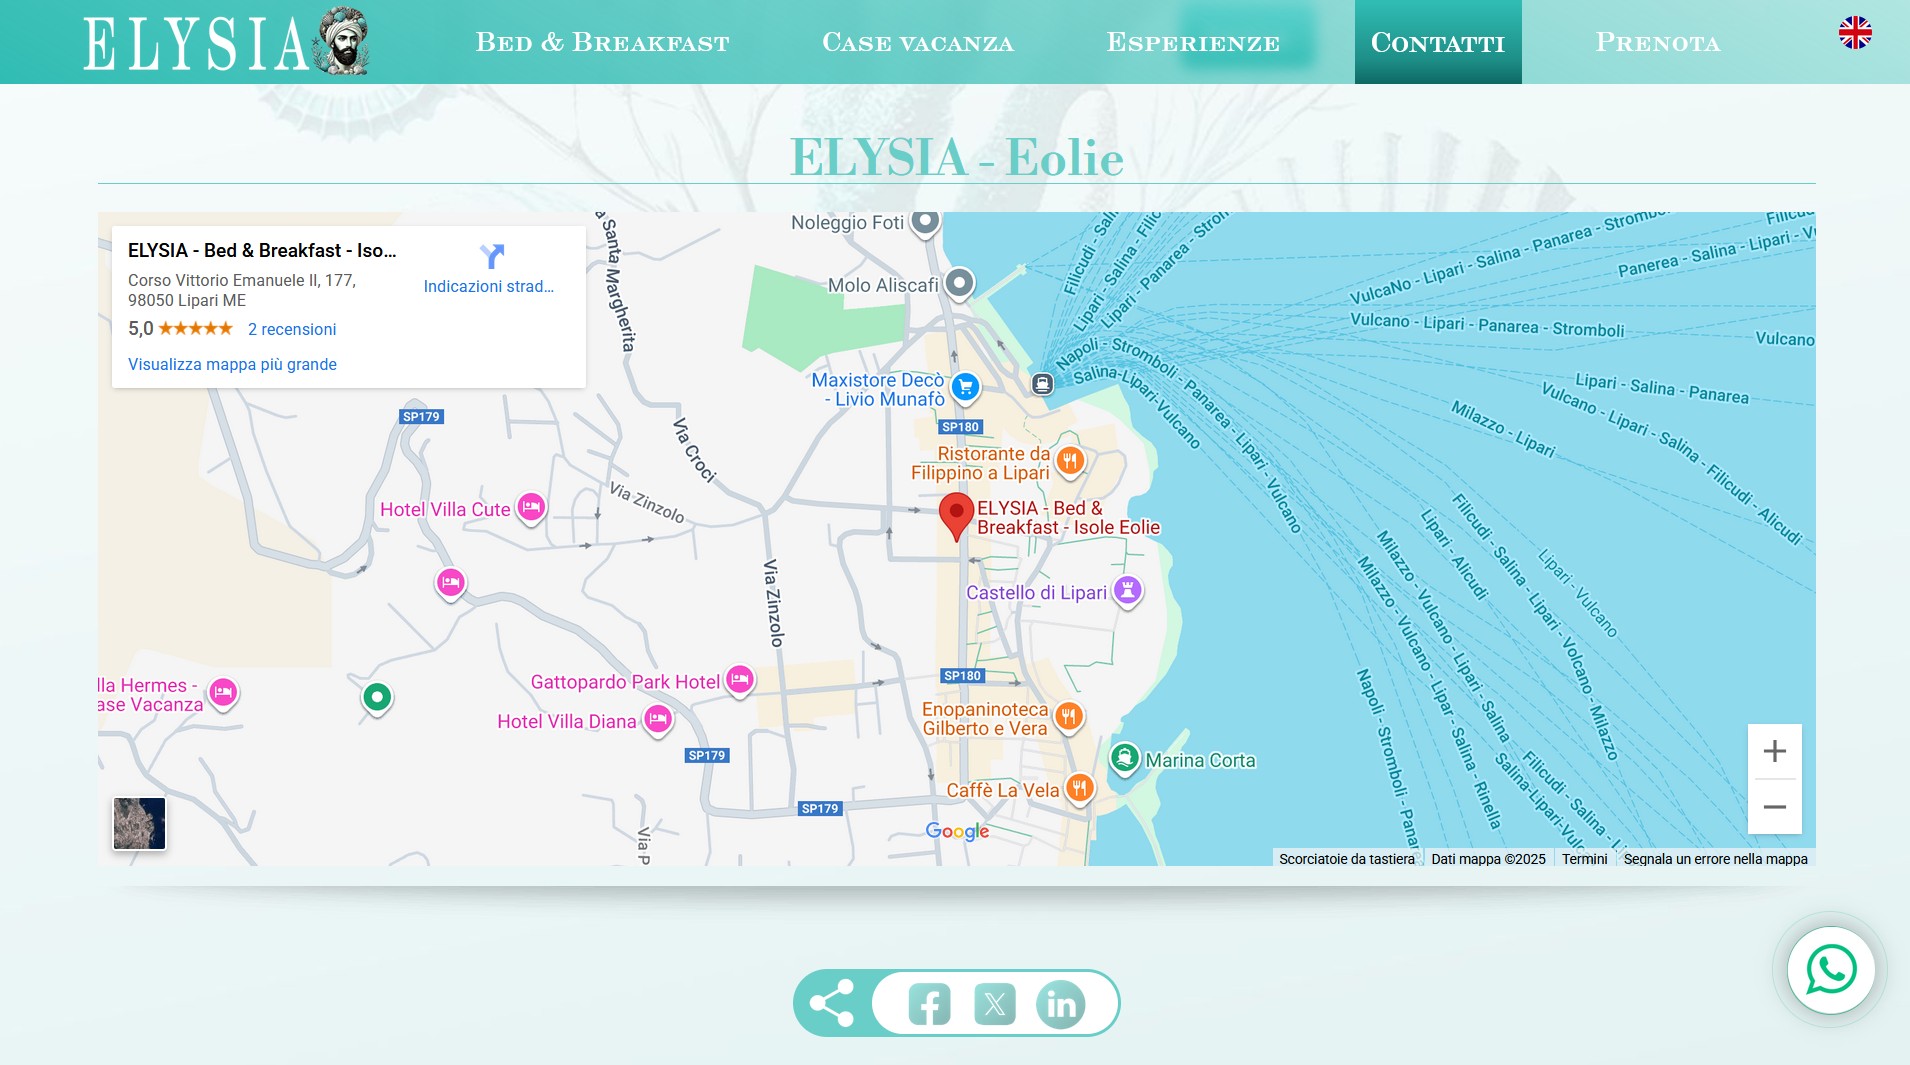Click the Hotel Villa Diana label
The image size is (1910, 1065).
tap(566, 721)
